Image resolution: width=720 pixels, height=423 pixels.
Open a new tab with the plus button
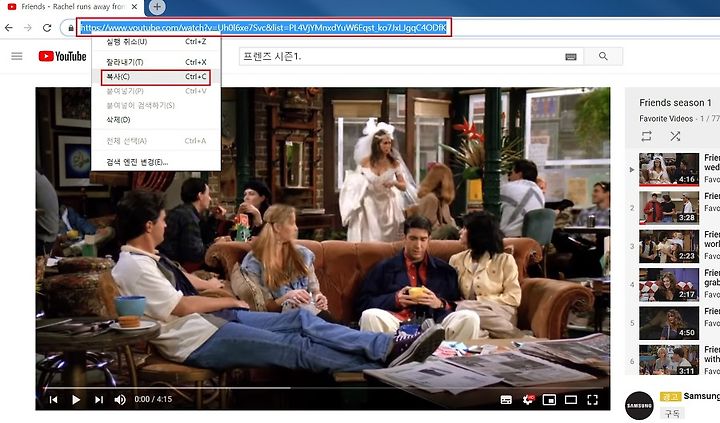pos(157,7)
